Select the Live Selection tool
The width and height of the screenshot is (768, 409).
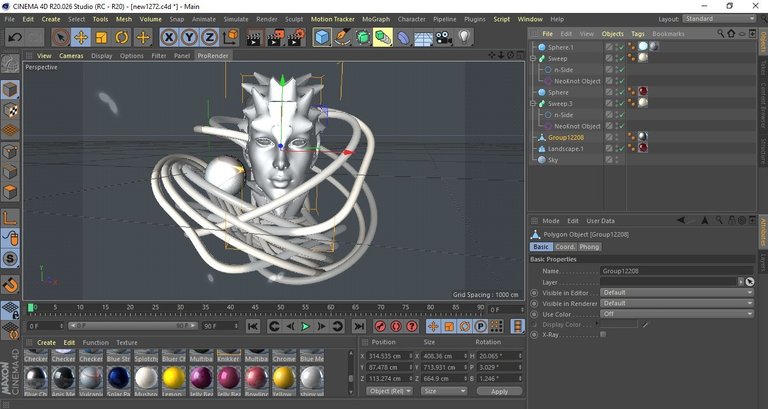click(61, 38)
